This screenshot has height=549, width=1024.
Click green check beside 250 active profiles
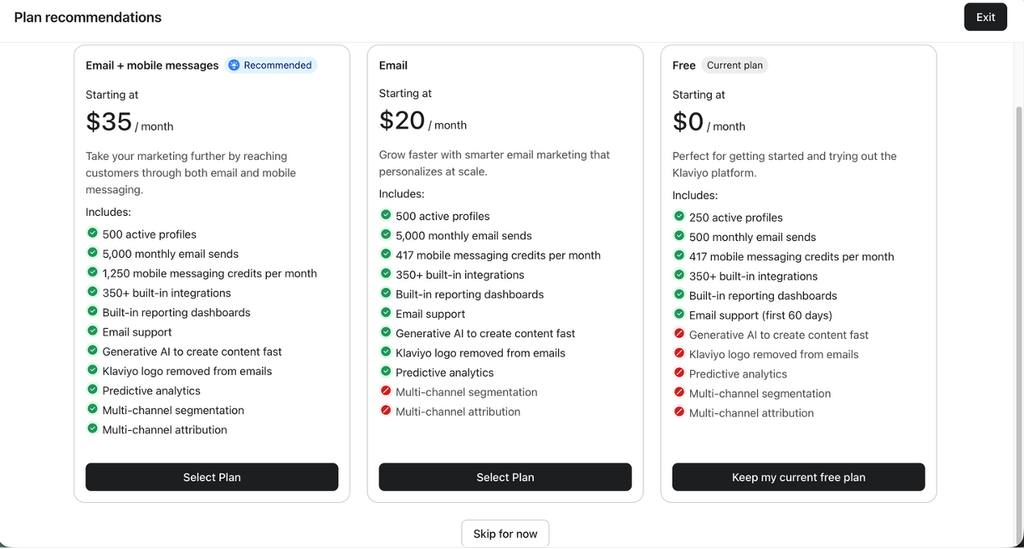pos(679,216)
